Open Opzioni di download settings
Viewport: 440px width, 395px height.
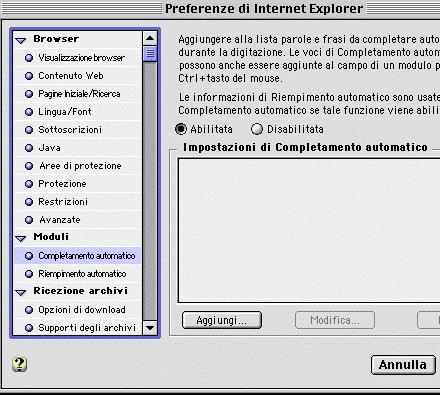[x=78, y=310]
